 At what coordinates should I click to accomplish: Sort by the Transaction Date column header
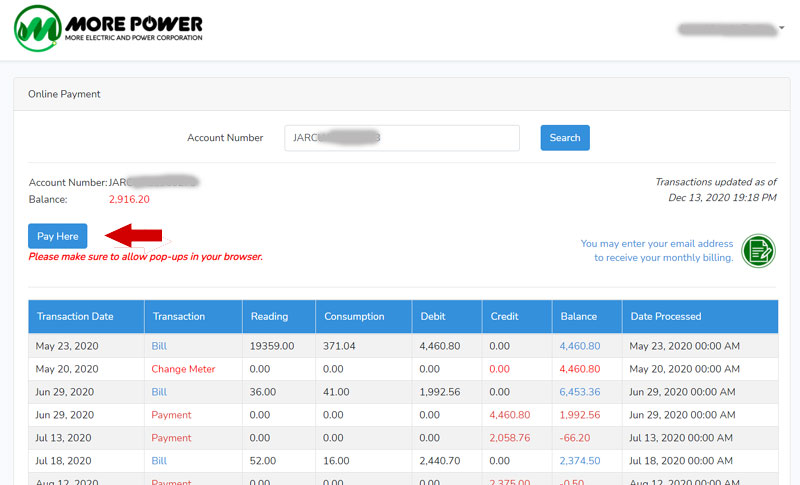pos(75,317)
